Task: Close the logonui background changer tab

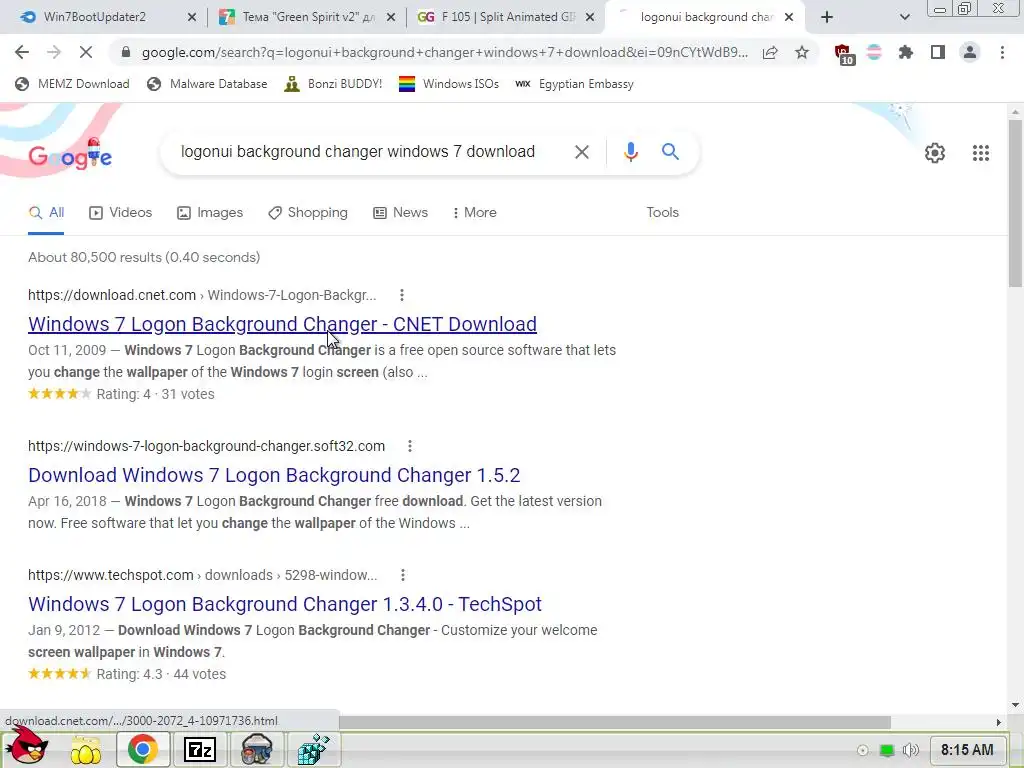Action: tap(789, 17)
